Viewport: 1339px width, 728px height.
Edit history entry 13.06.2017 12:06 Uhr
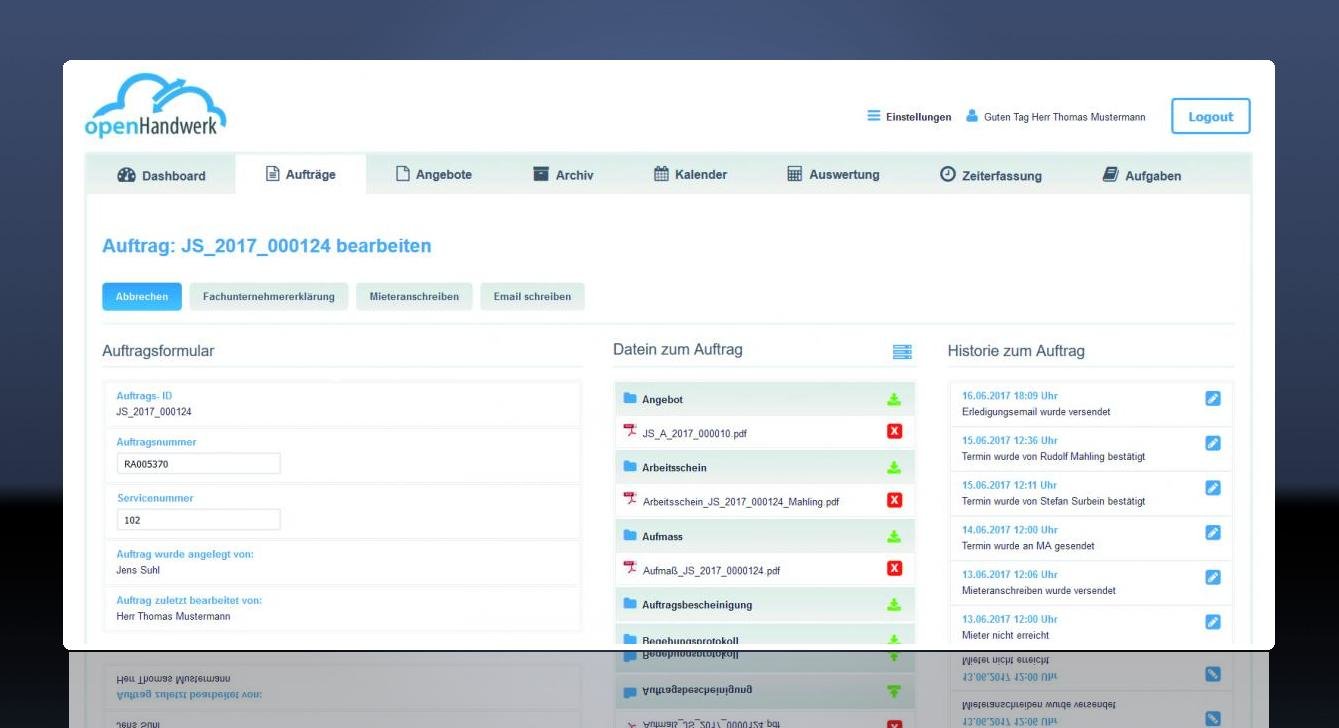1213,577
